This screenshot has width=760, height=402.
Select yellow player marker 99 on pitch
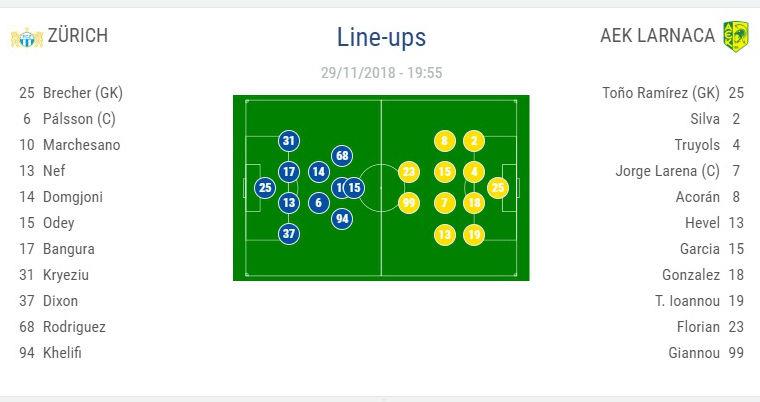pyautogui.click(x=409, y=203)
